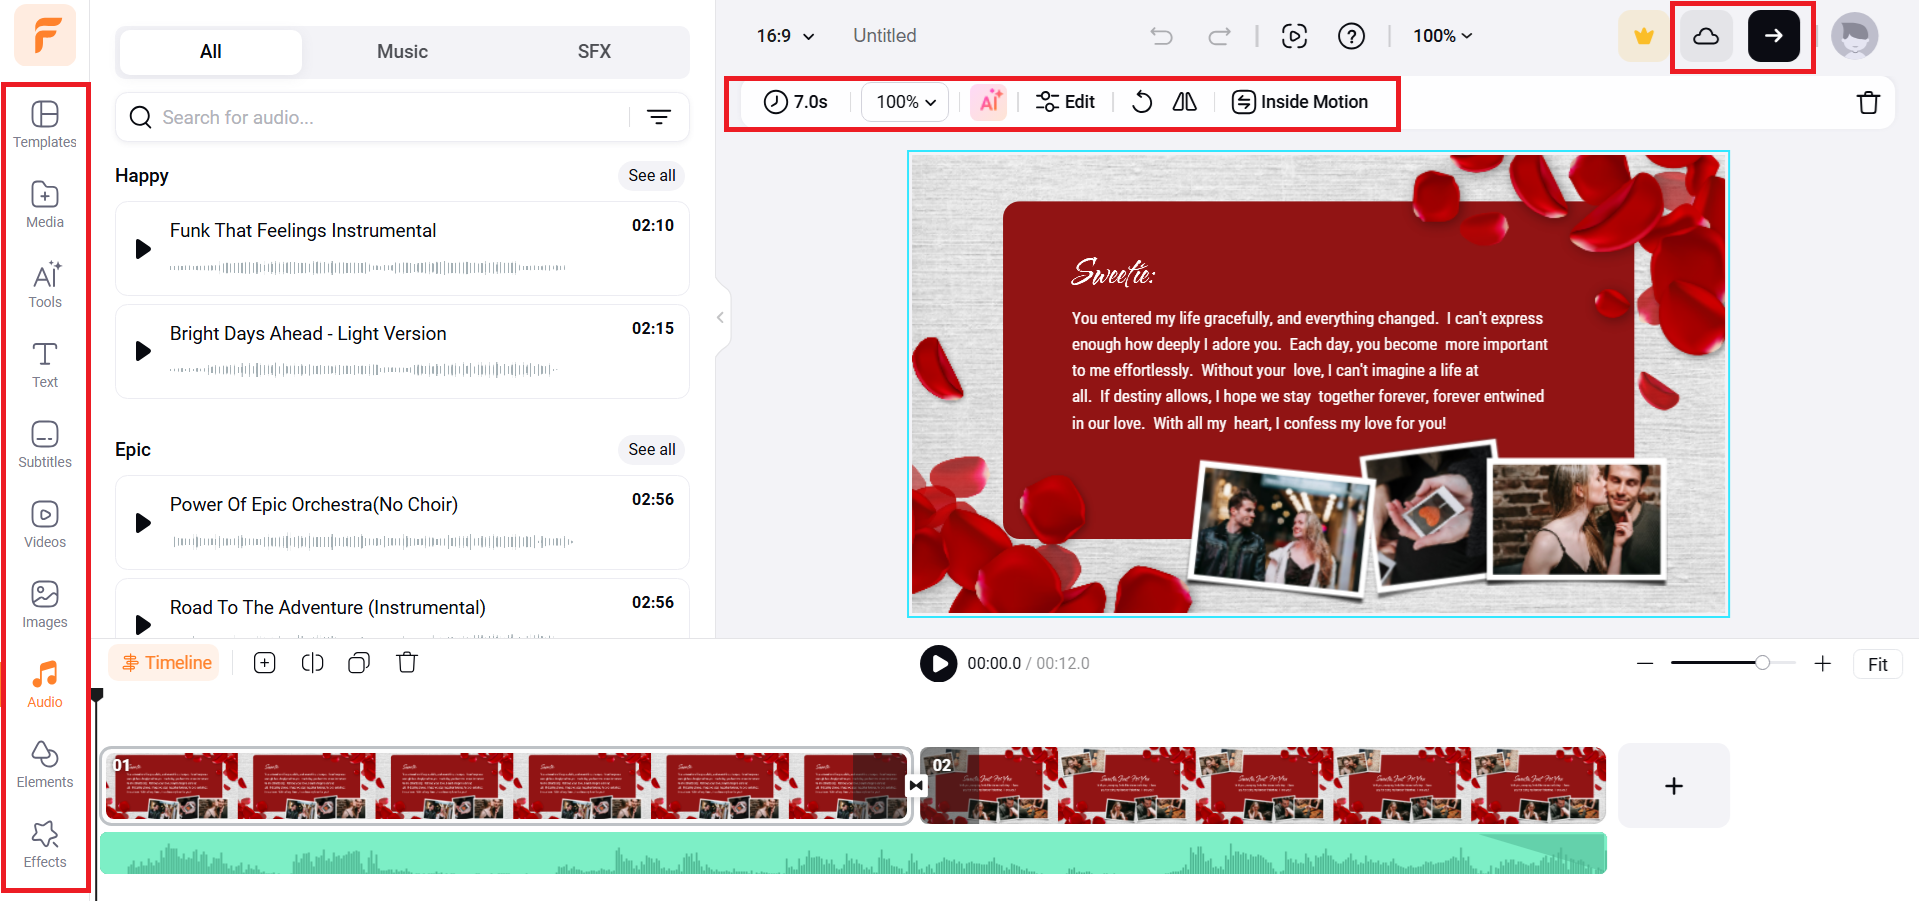Screen dimensions: 1919x901
Task: Open the Effects panel
Action: (x=45, y=843)
